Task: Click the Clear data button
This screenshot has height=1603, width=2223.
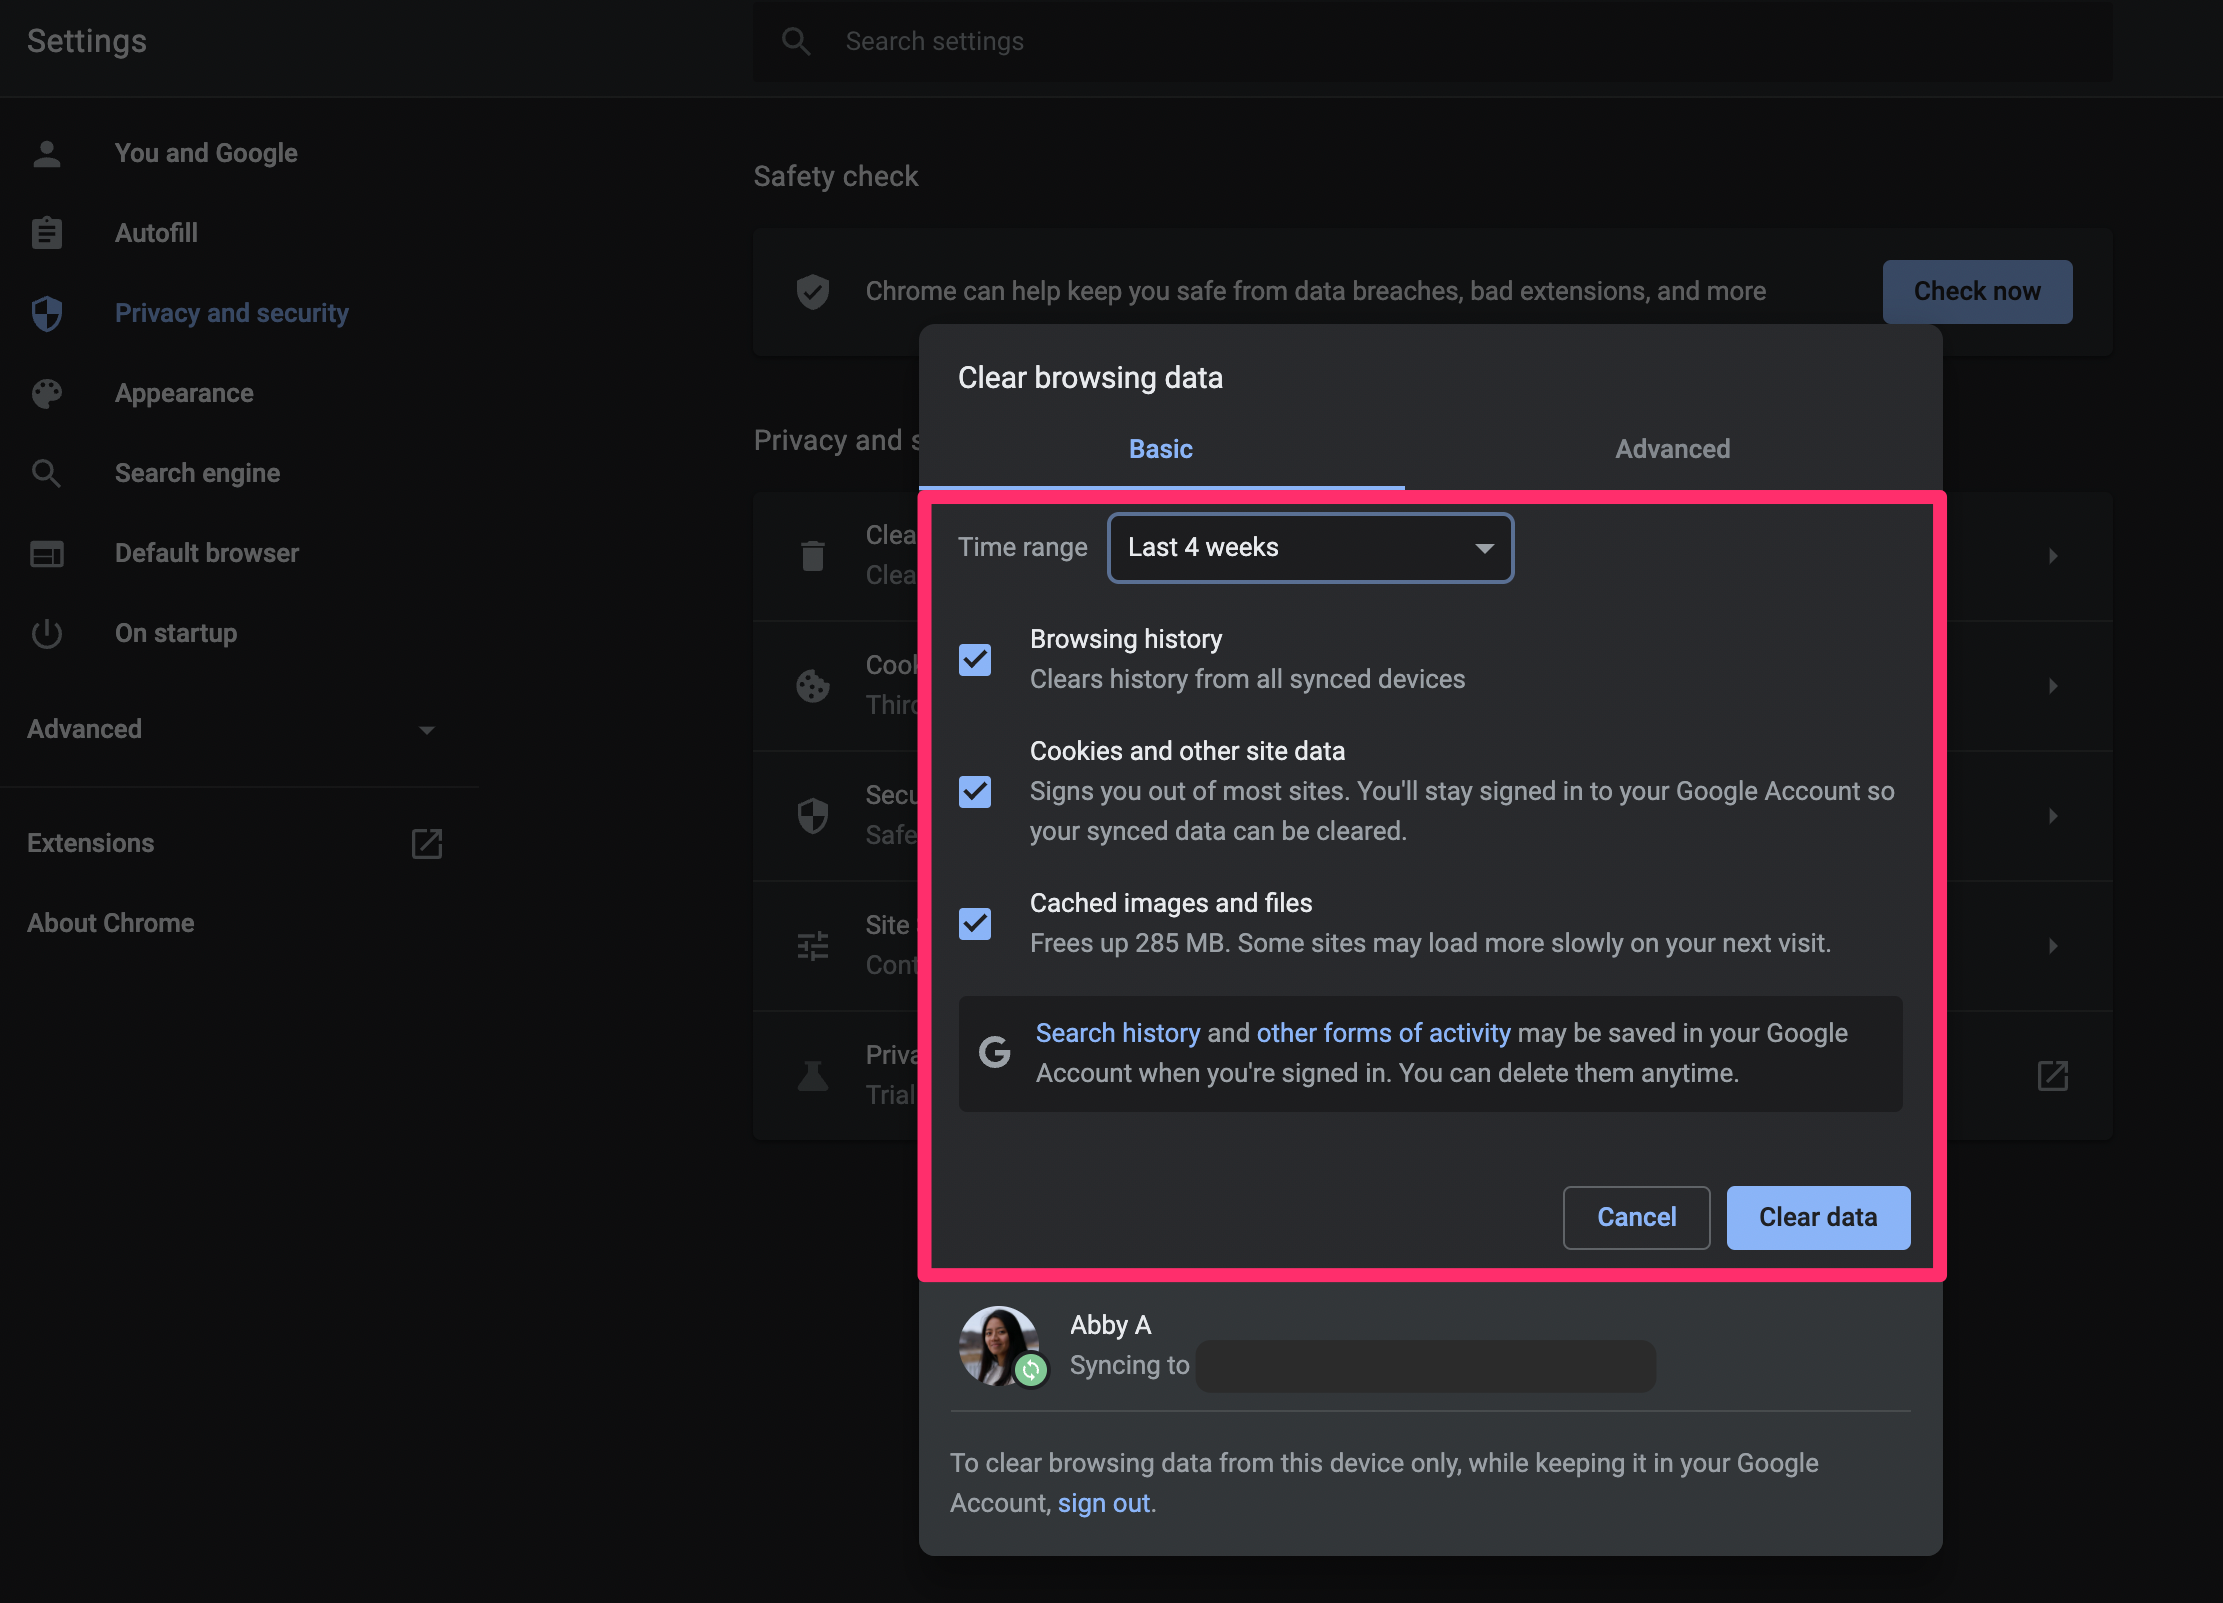Action: click(1817, 1216)
